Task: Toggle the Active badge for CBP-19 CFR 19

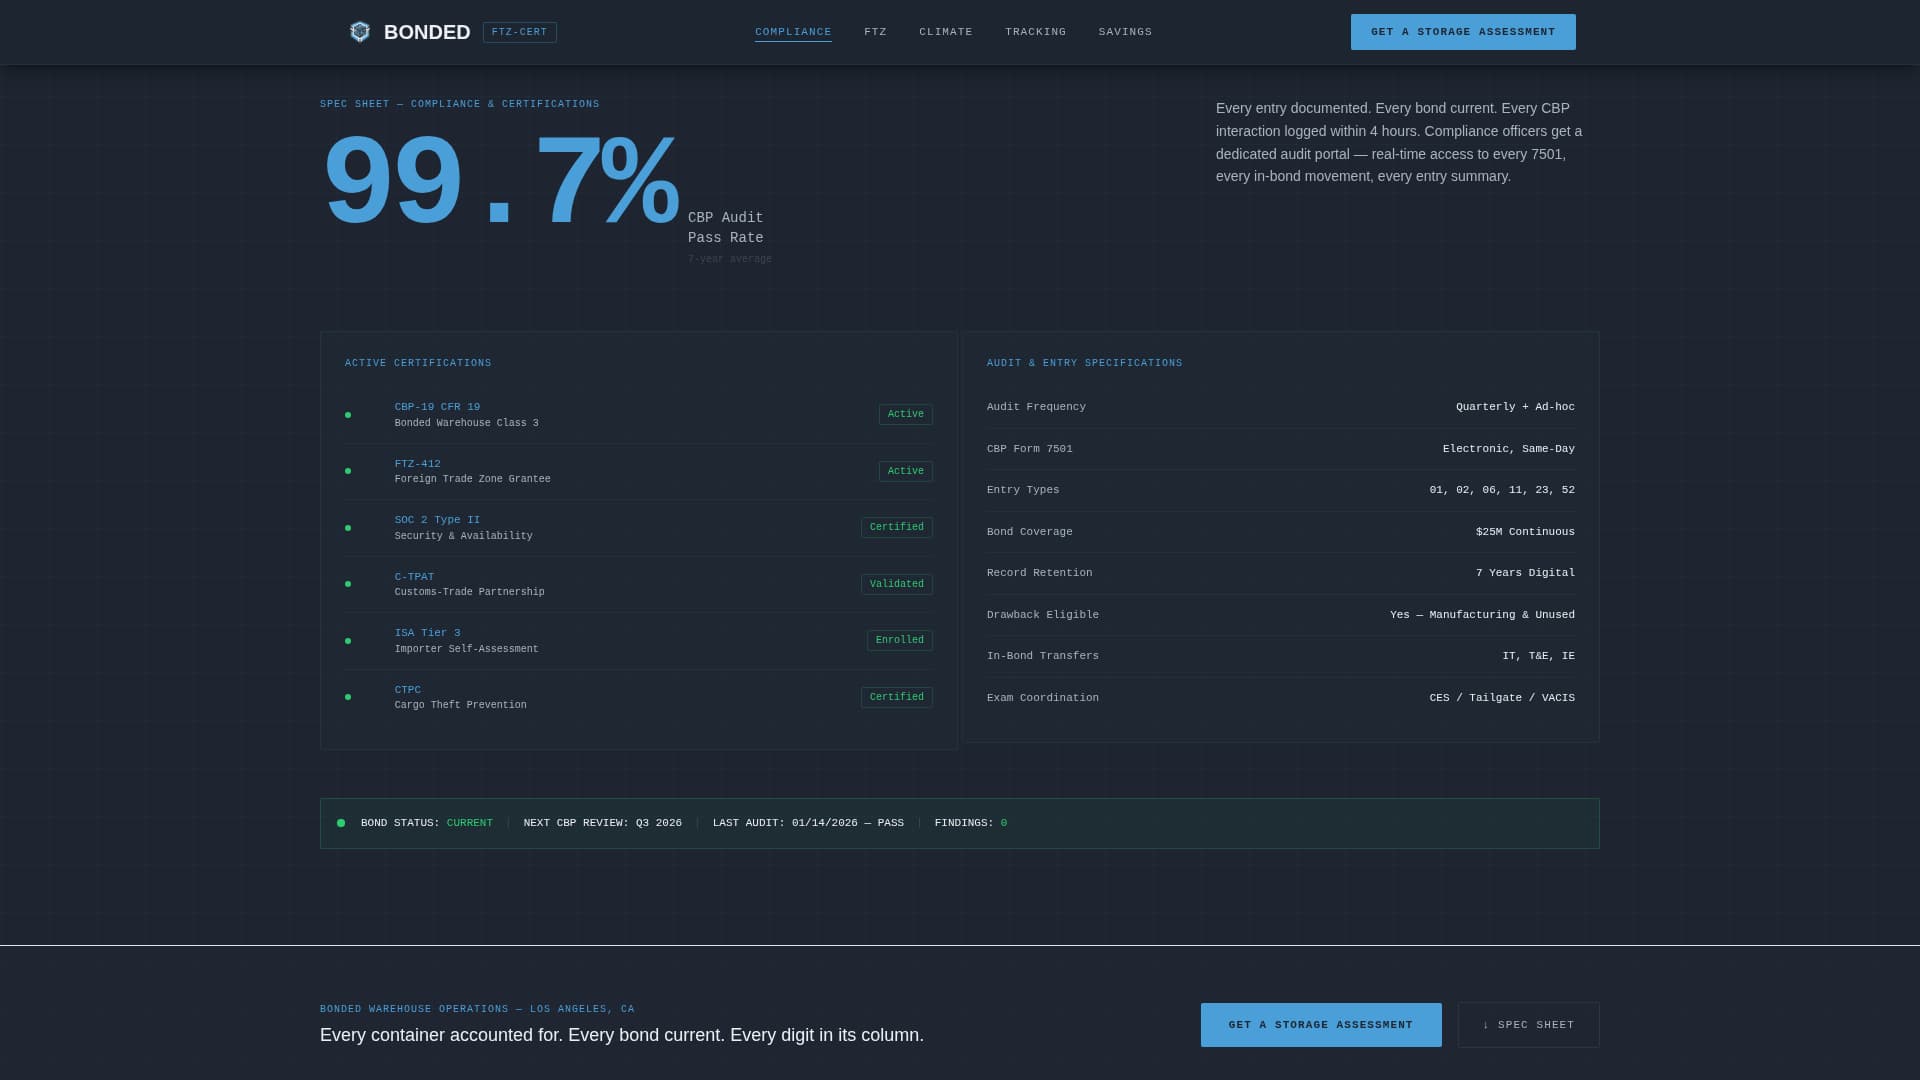Action: (904, 414)
